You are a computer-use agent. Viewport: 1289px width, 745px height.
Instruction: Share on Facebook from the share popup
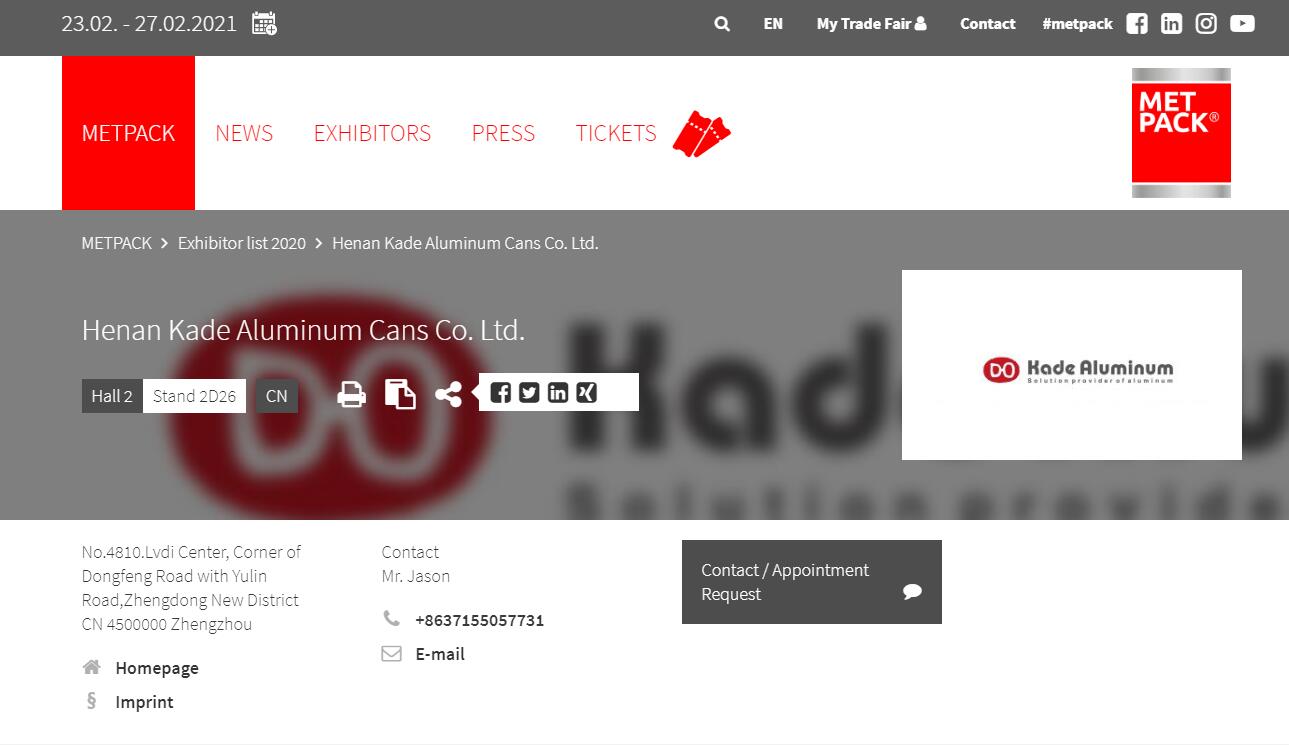pos(501,392)
